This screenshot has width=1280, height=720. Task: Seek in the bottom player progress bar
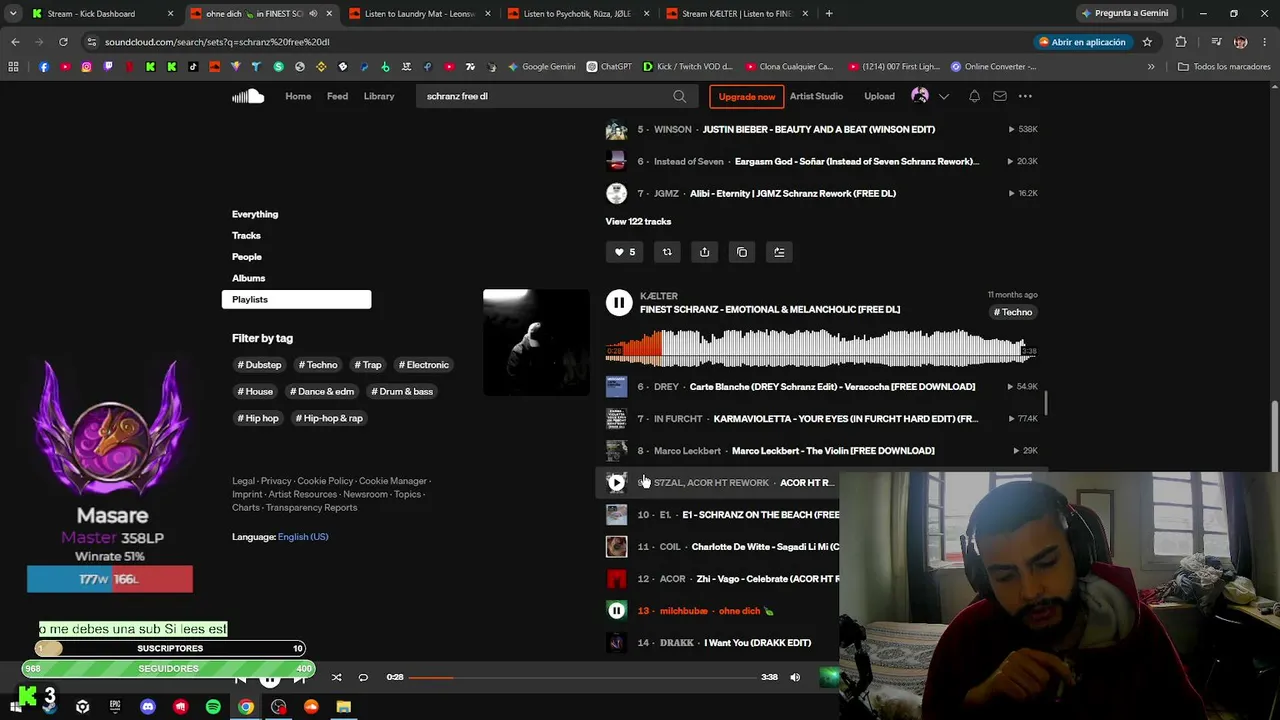(x=583, y=677)
